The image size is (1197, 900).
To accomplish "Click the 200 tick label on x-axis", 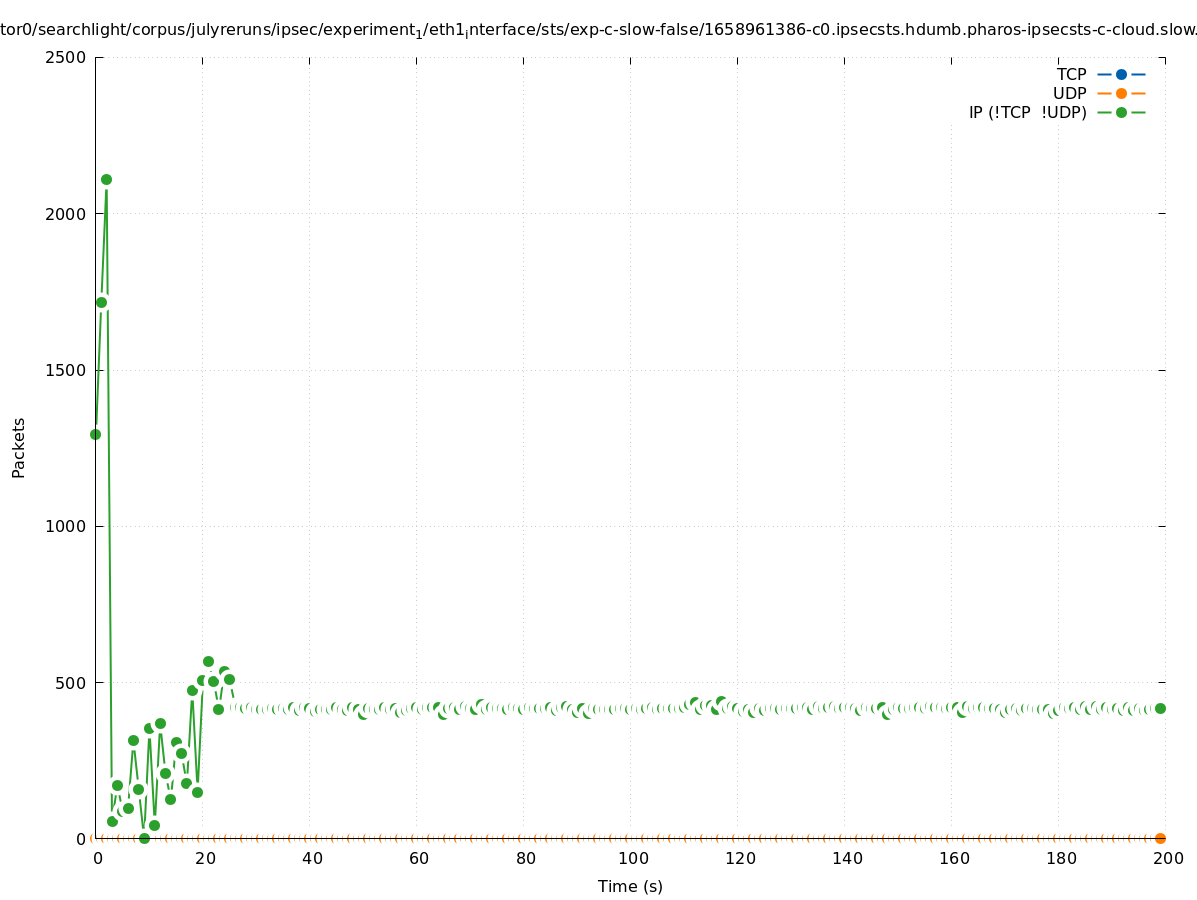I will 1168,858.
